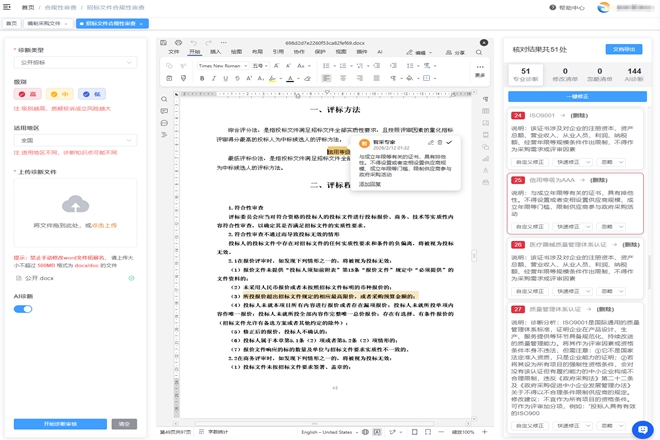Viewport: 660px width, 440px height.
Task: Toggle the 中 risk level checkbox
Action: point(59,94)
